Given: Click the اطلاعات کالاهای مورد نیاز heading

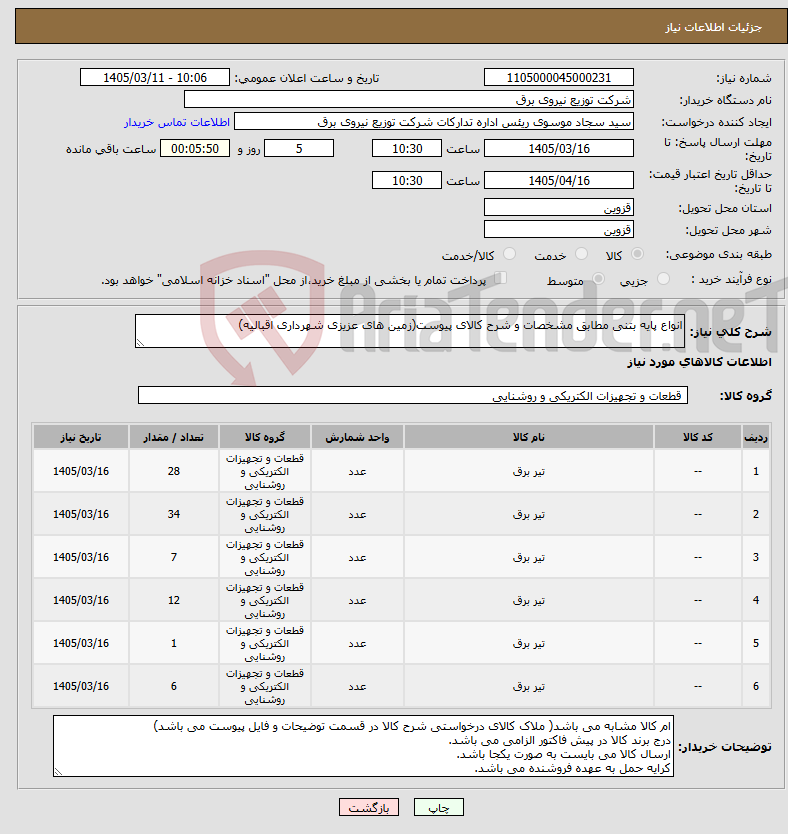Looking at the screenshot, I should (x=699, y=362).
